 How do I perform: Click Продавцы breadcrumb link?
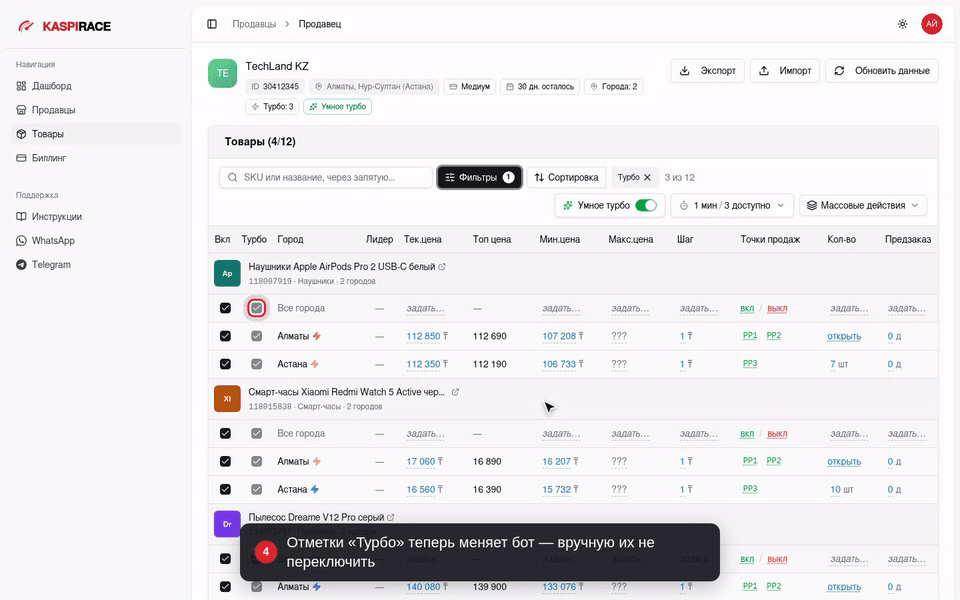[x=254, y=24]
